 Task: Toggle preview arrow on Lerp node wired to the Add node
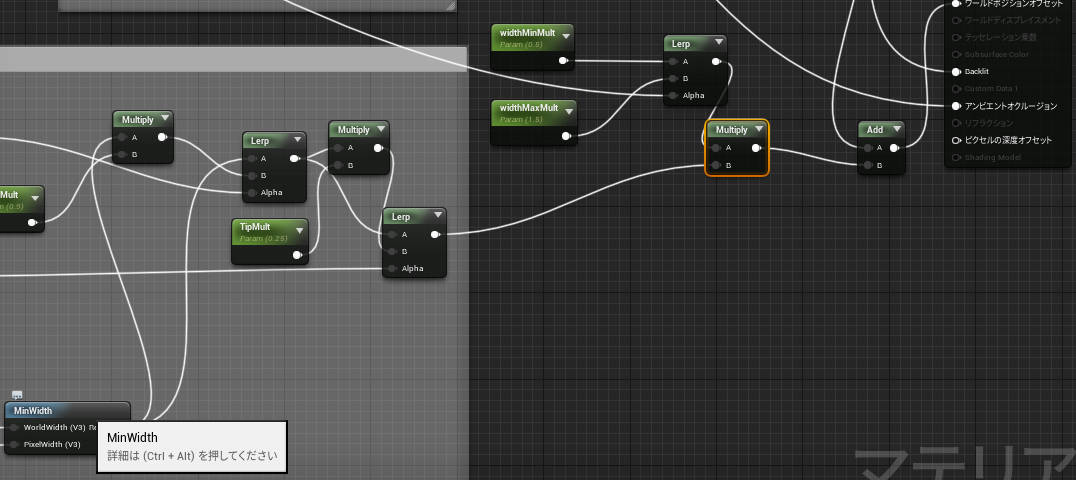[x=438, y=216]
